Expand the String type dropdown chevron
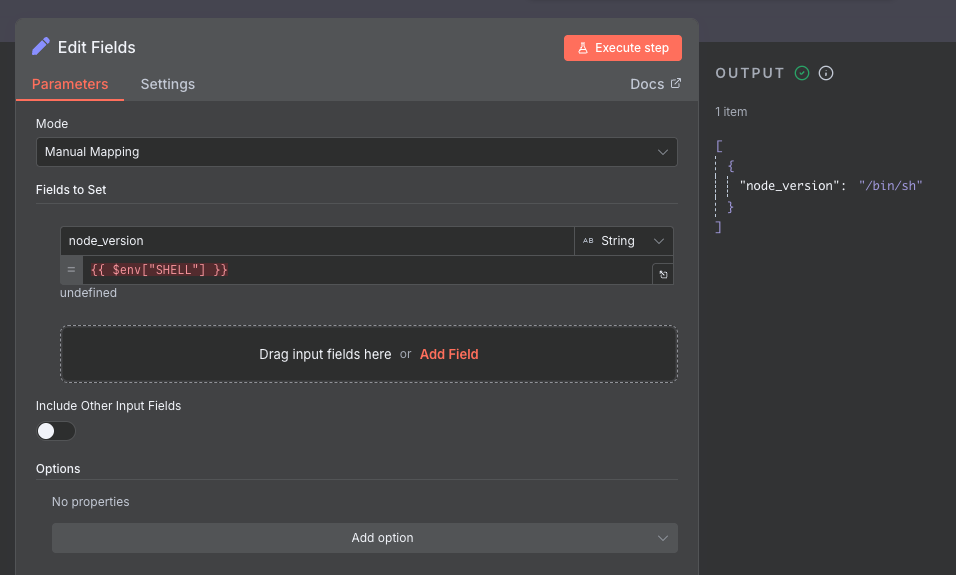Screen dimensions: 956x575 coord(658,241)
